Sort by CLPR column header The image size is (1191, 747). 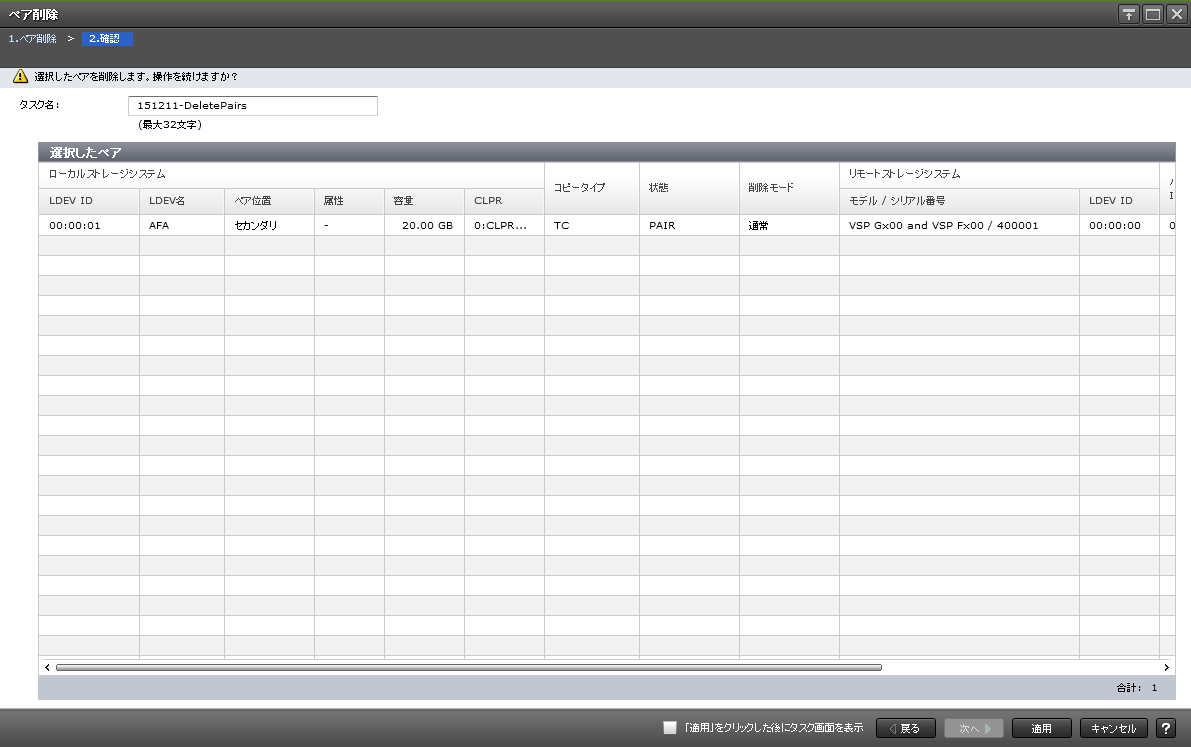coord(504,201)
